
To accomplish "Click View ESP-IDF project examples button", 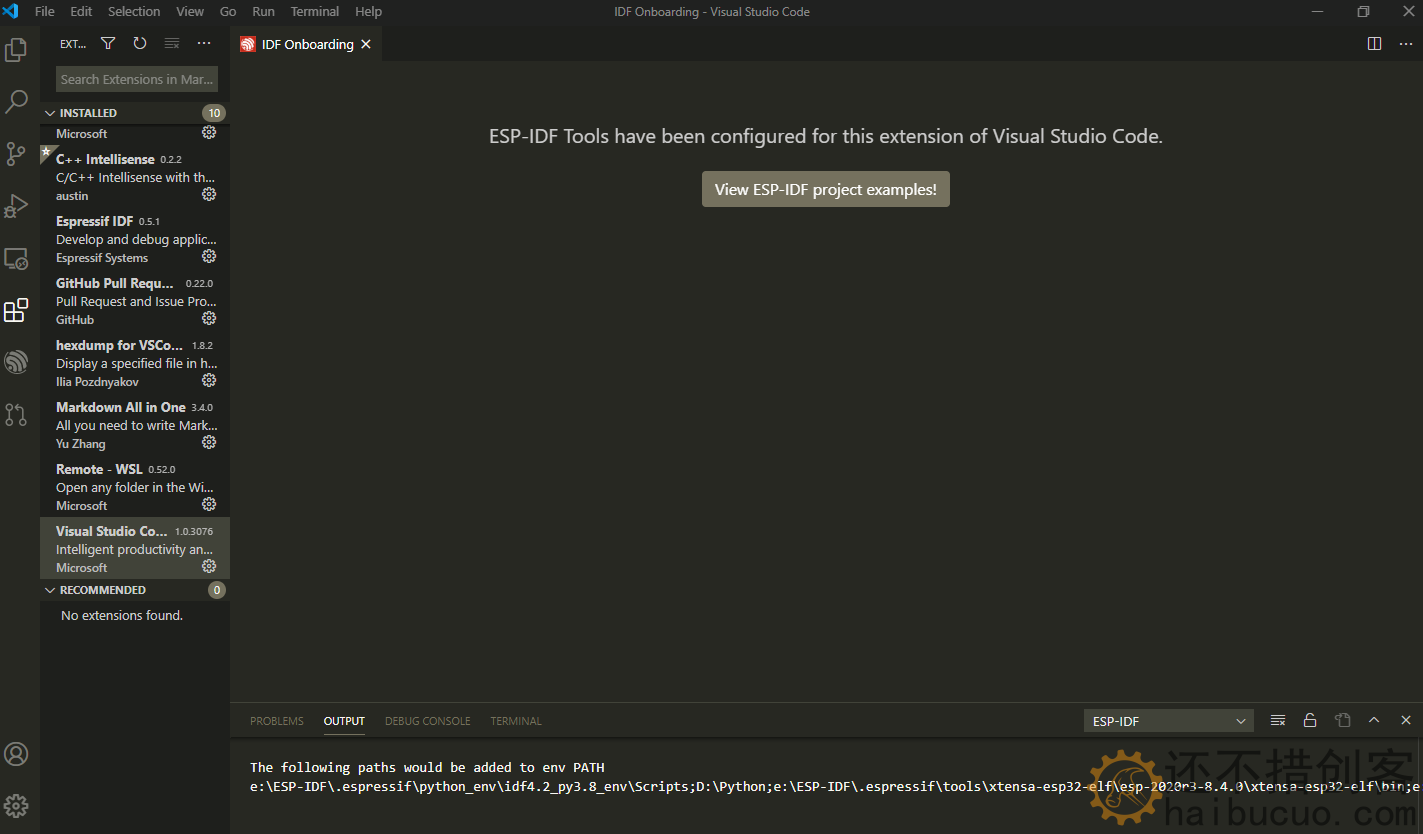I will coord(826,189).
